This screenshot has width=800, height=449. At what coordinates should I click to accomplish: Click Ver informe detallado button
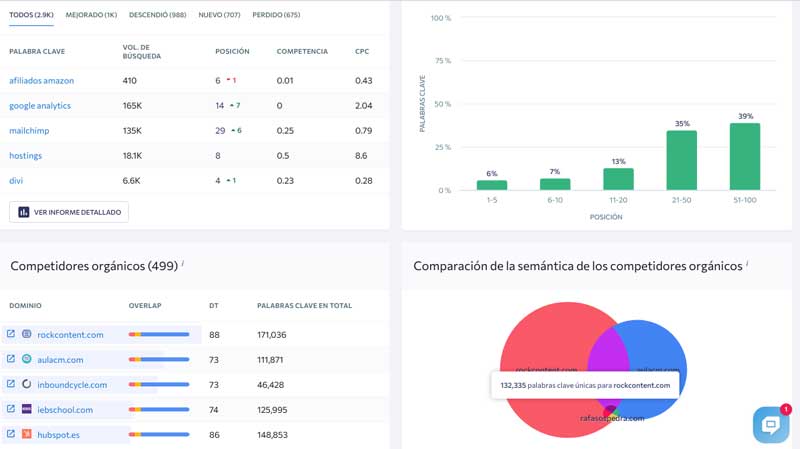coord(69,212)
